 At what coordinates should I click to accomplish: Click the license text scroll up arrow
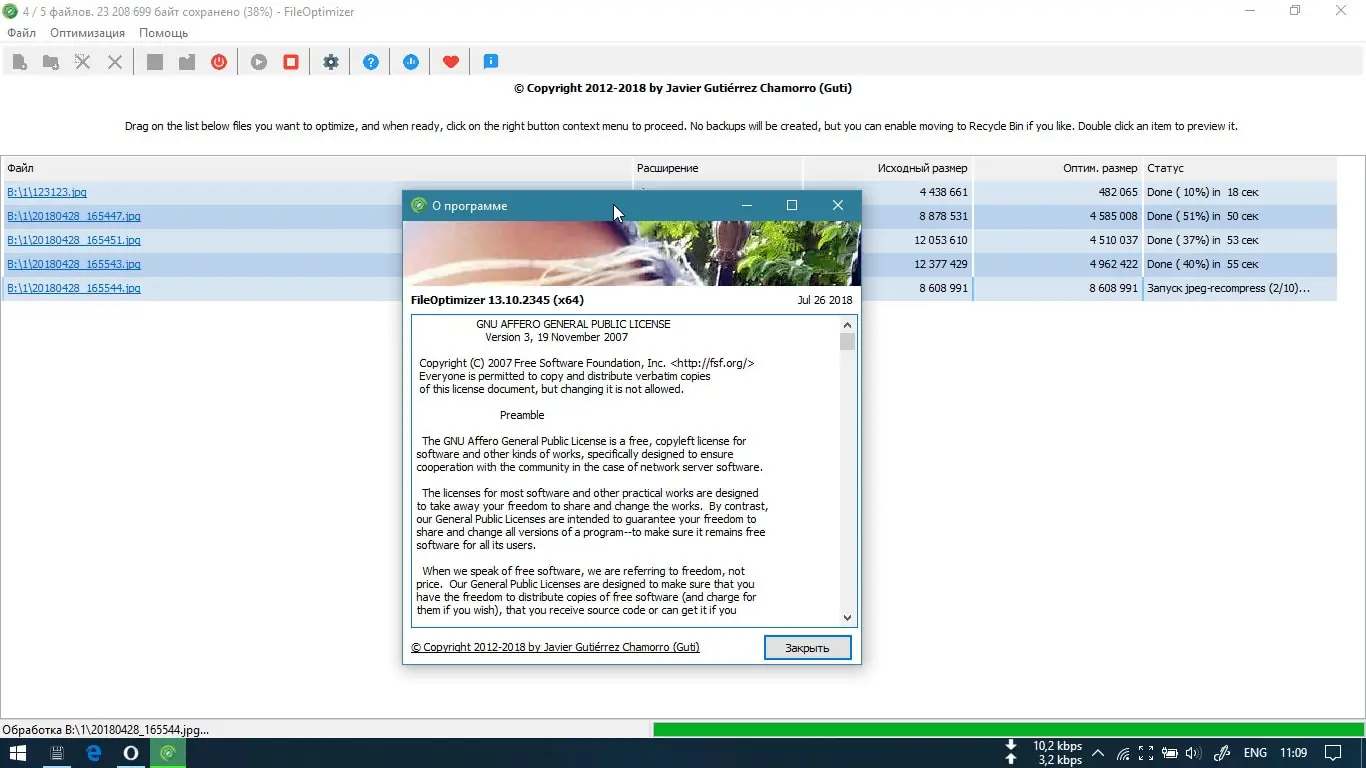[x=848, y=325]
